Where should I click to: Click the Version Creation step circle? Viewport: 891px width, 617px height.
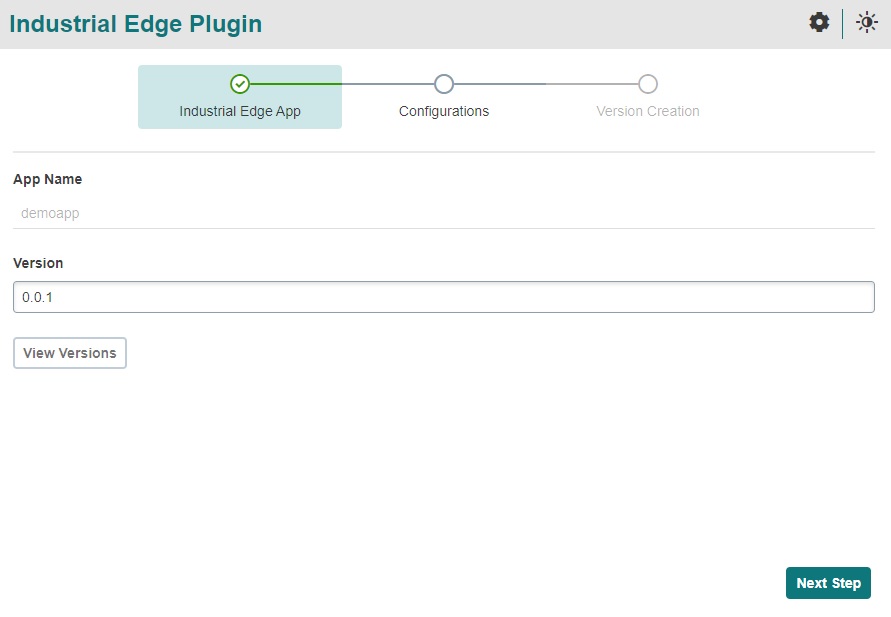648,84
